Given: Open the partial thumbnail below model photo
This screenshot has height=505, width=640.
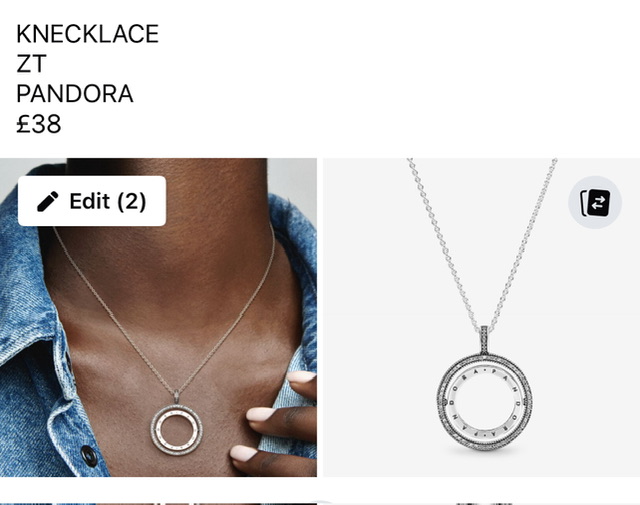Looking at the screenshot, I should 158,504.
